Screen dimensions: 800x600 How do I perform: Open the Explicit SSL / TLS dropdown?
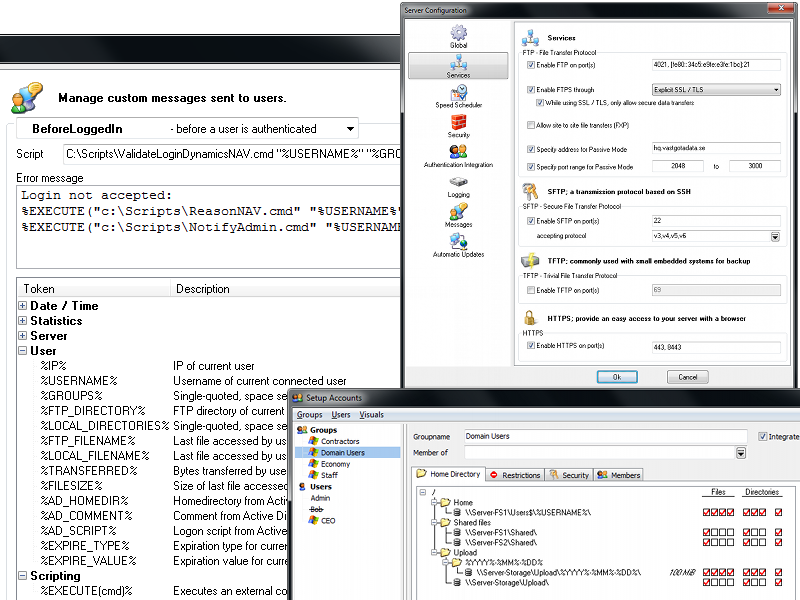(x=714, y=90)
